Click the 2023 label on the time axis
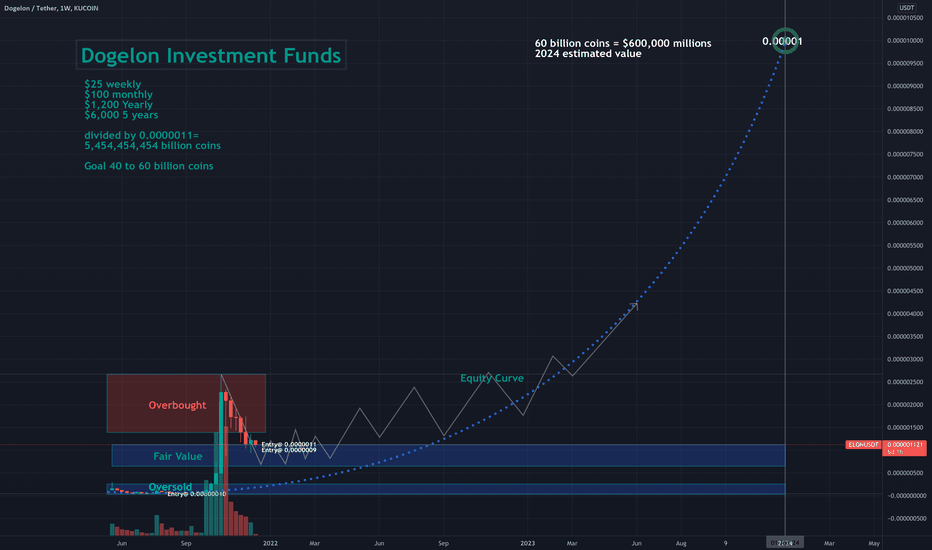The height and width of the screenshot is (550, 932). (x=527, y=543)
